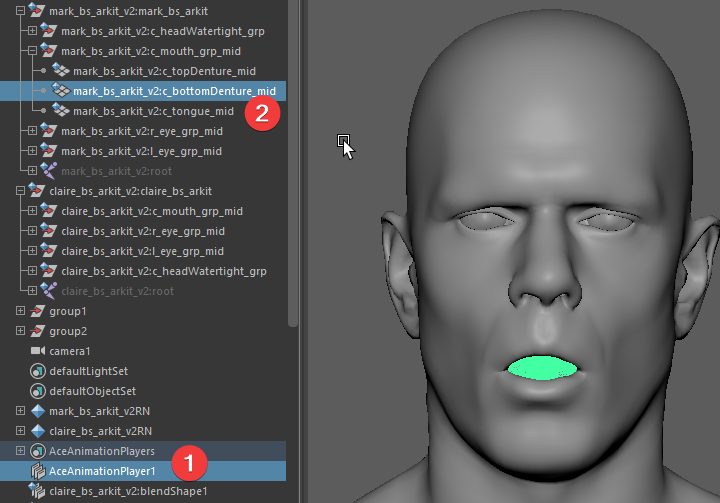
Task: Click the group2 transform icon
Action: click(38, 331)
